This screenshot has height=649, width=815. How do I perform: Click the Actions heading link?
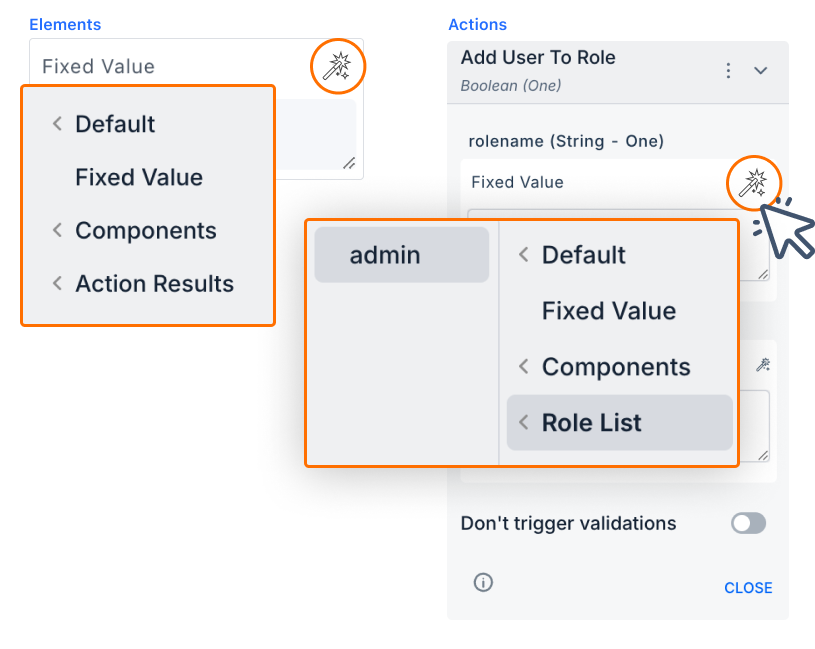(477, 24)
